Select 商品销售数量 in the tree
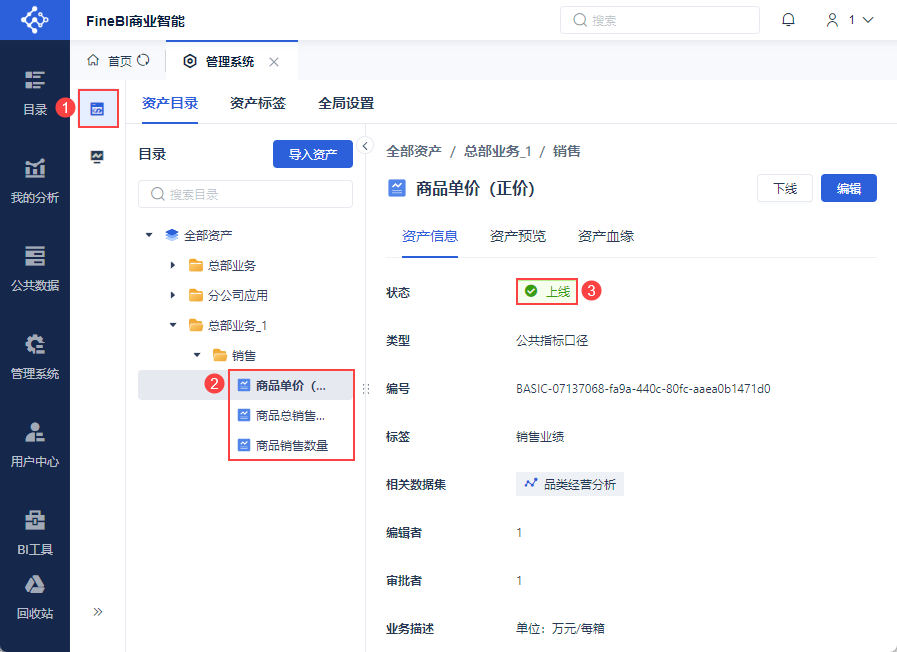 pyautogui.click(x=291, y=445)
